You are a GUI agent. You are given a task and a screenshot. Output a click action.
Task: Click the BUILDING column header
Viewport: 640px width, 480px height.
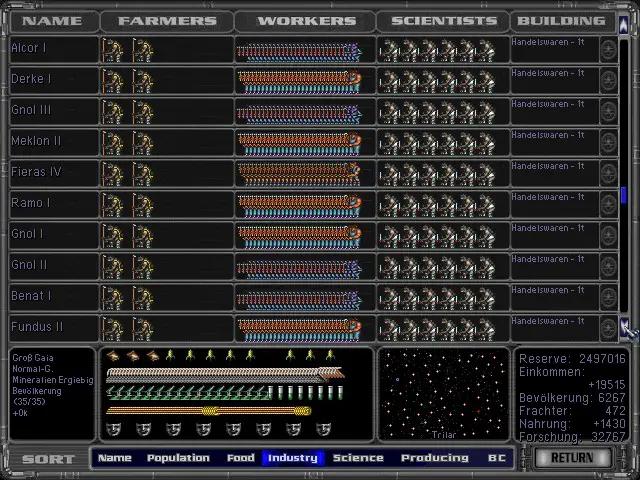coord(562,21)
